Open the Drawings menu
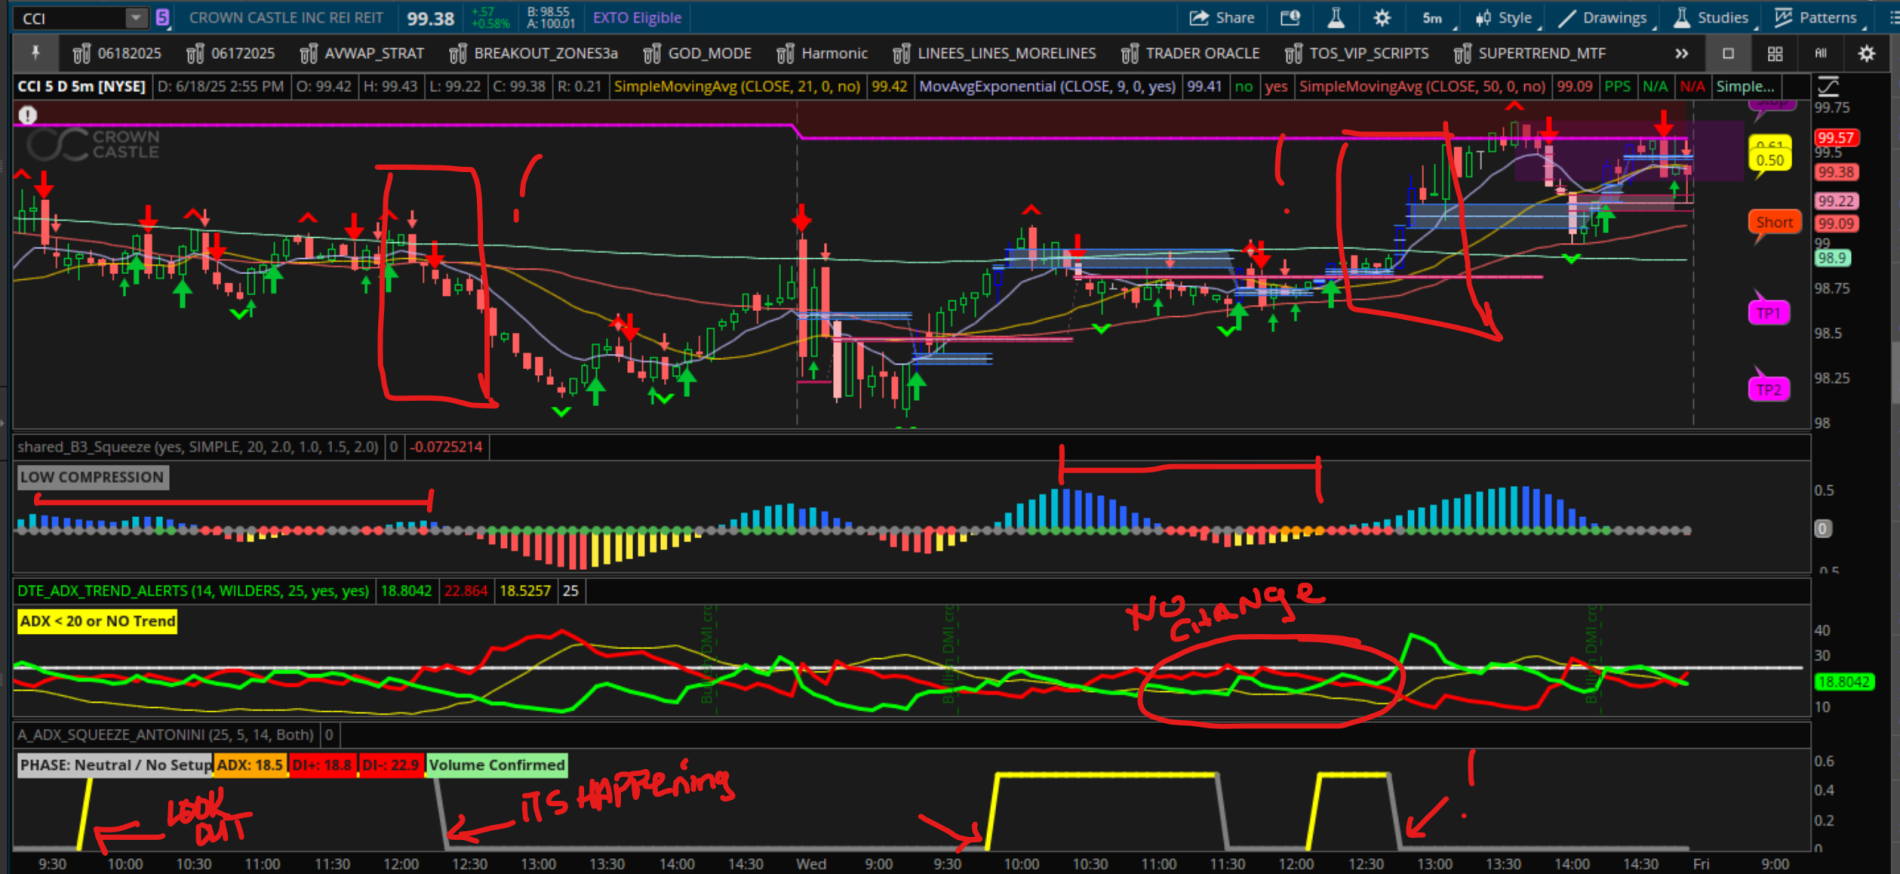Viewport: 1900px width, 874px height. click(1603, 18)
